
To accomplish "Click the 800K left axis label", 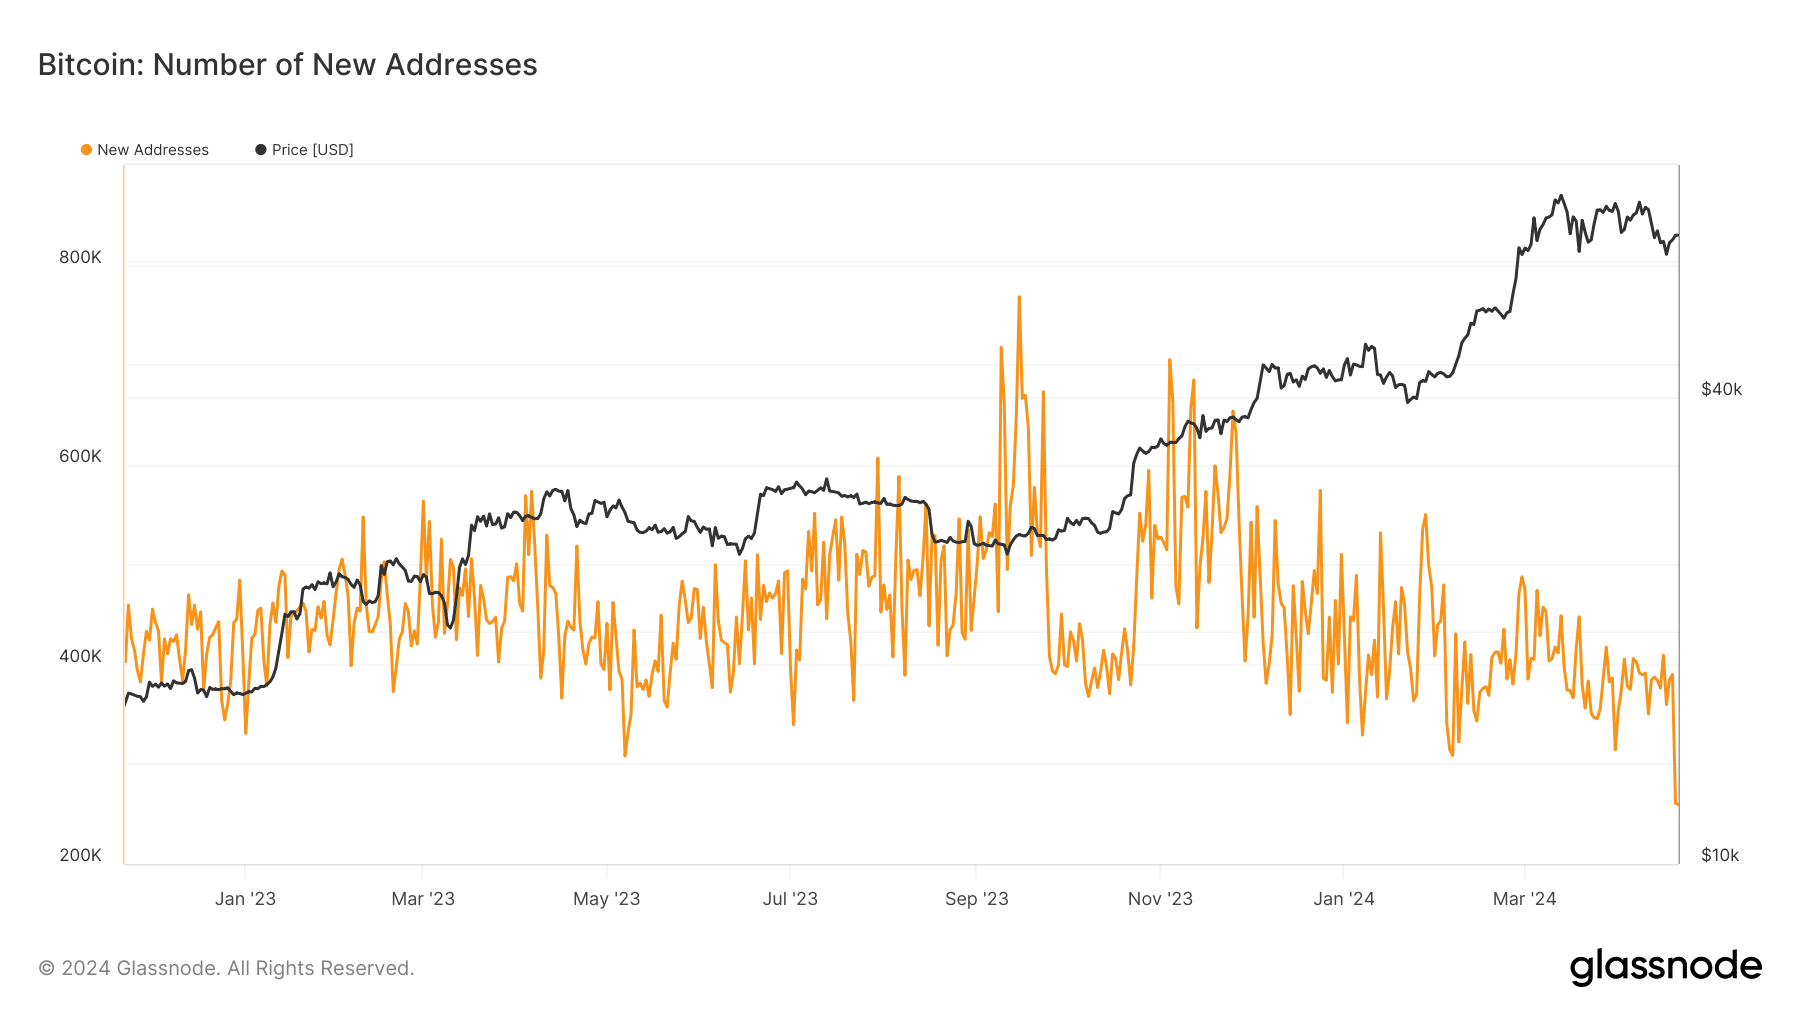I will point(80,257).
